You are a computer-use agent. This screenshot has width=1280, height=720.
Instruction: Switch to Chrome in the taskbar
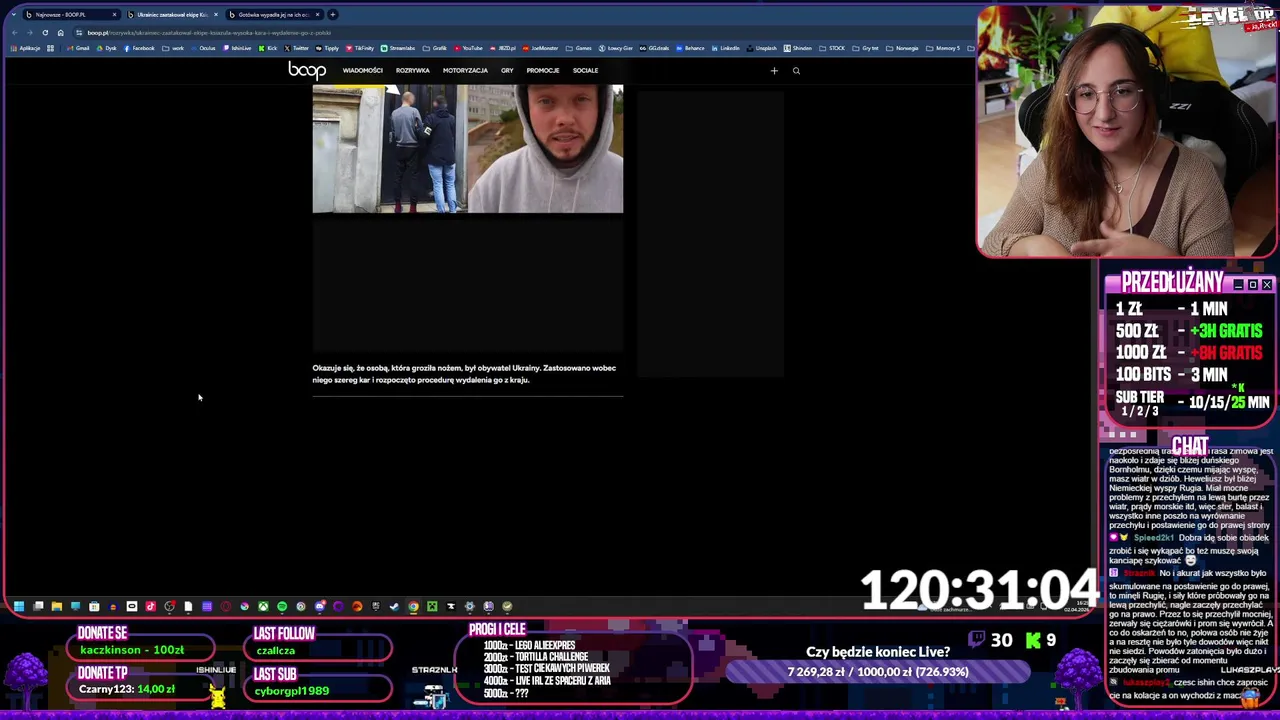click(x=413, y=606)
